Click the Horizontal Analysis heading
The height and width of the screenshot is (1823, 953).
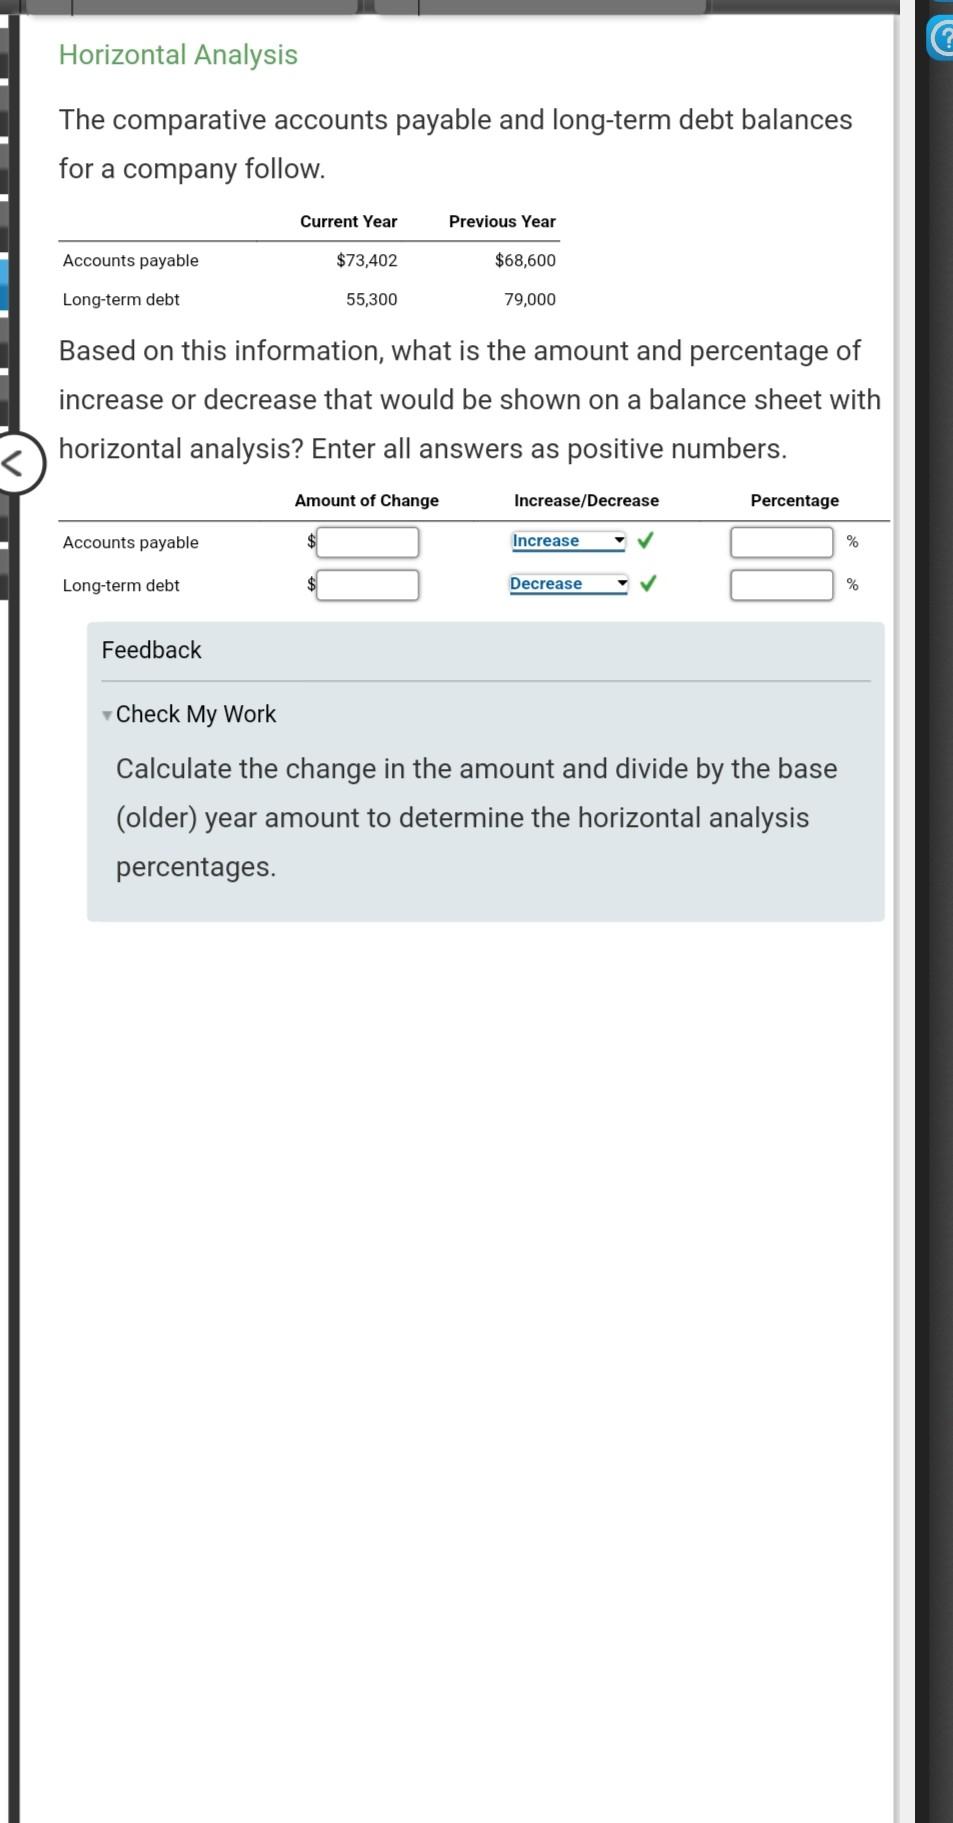[x=178, y=55]
